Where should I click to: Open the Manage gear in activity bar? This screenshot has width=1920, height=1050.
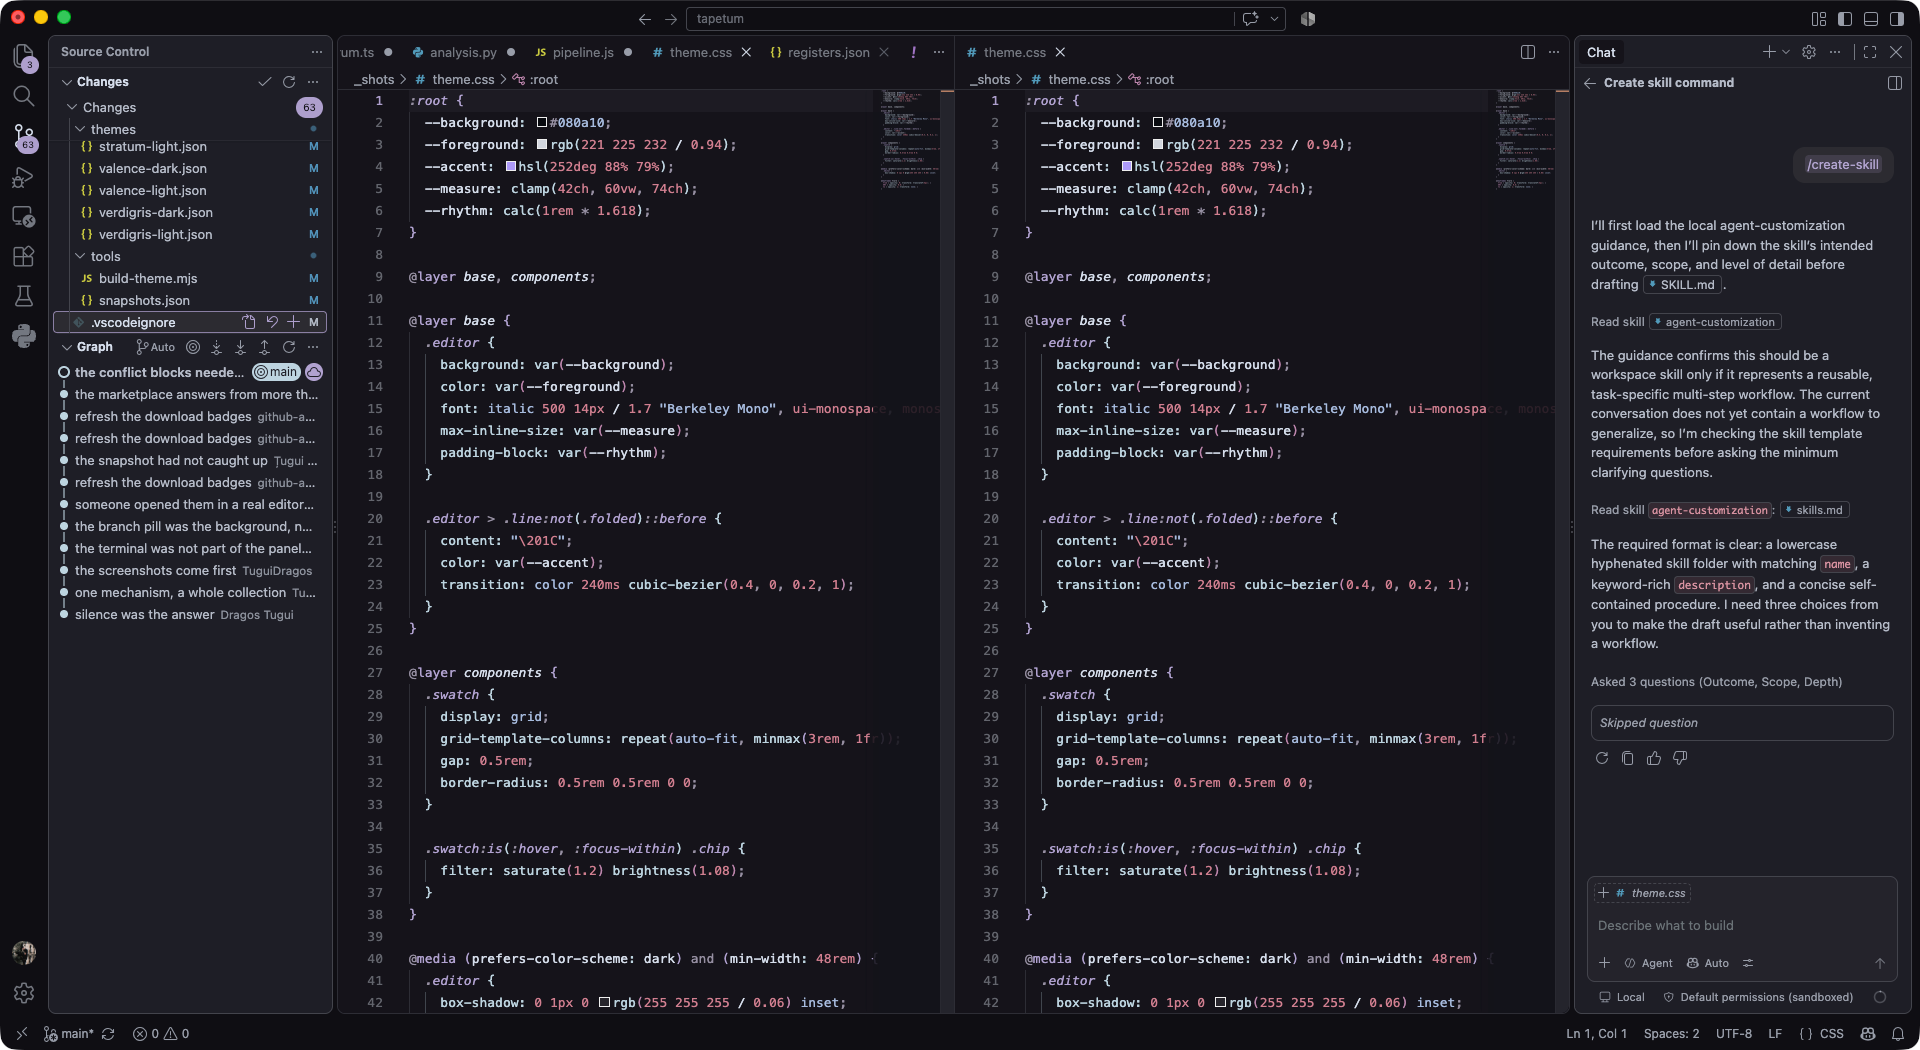24,993
